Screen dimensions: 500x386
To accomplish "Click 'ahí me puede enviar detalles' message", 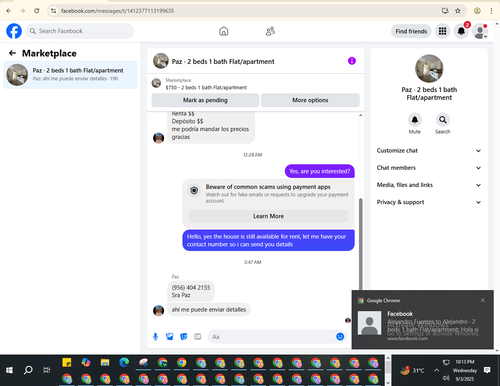I will click(209, 310).
